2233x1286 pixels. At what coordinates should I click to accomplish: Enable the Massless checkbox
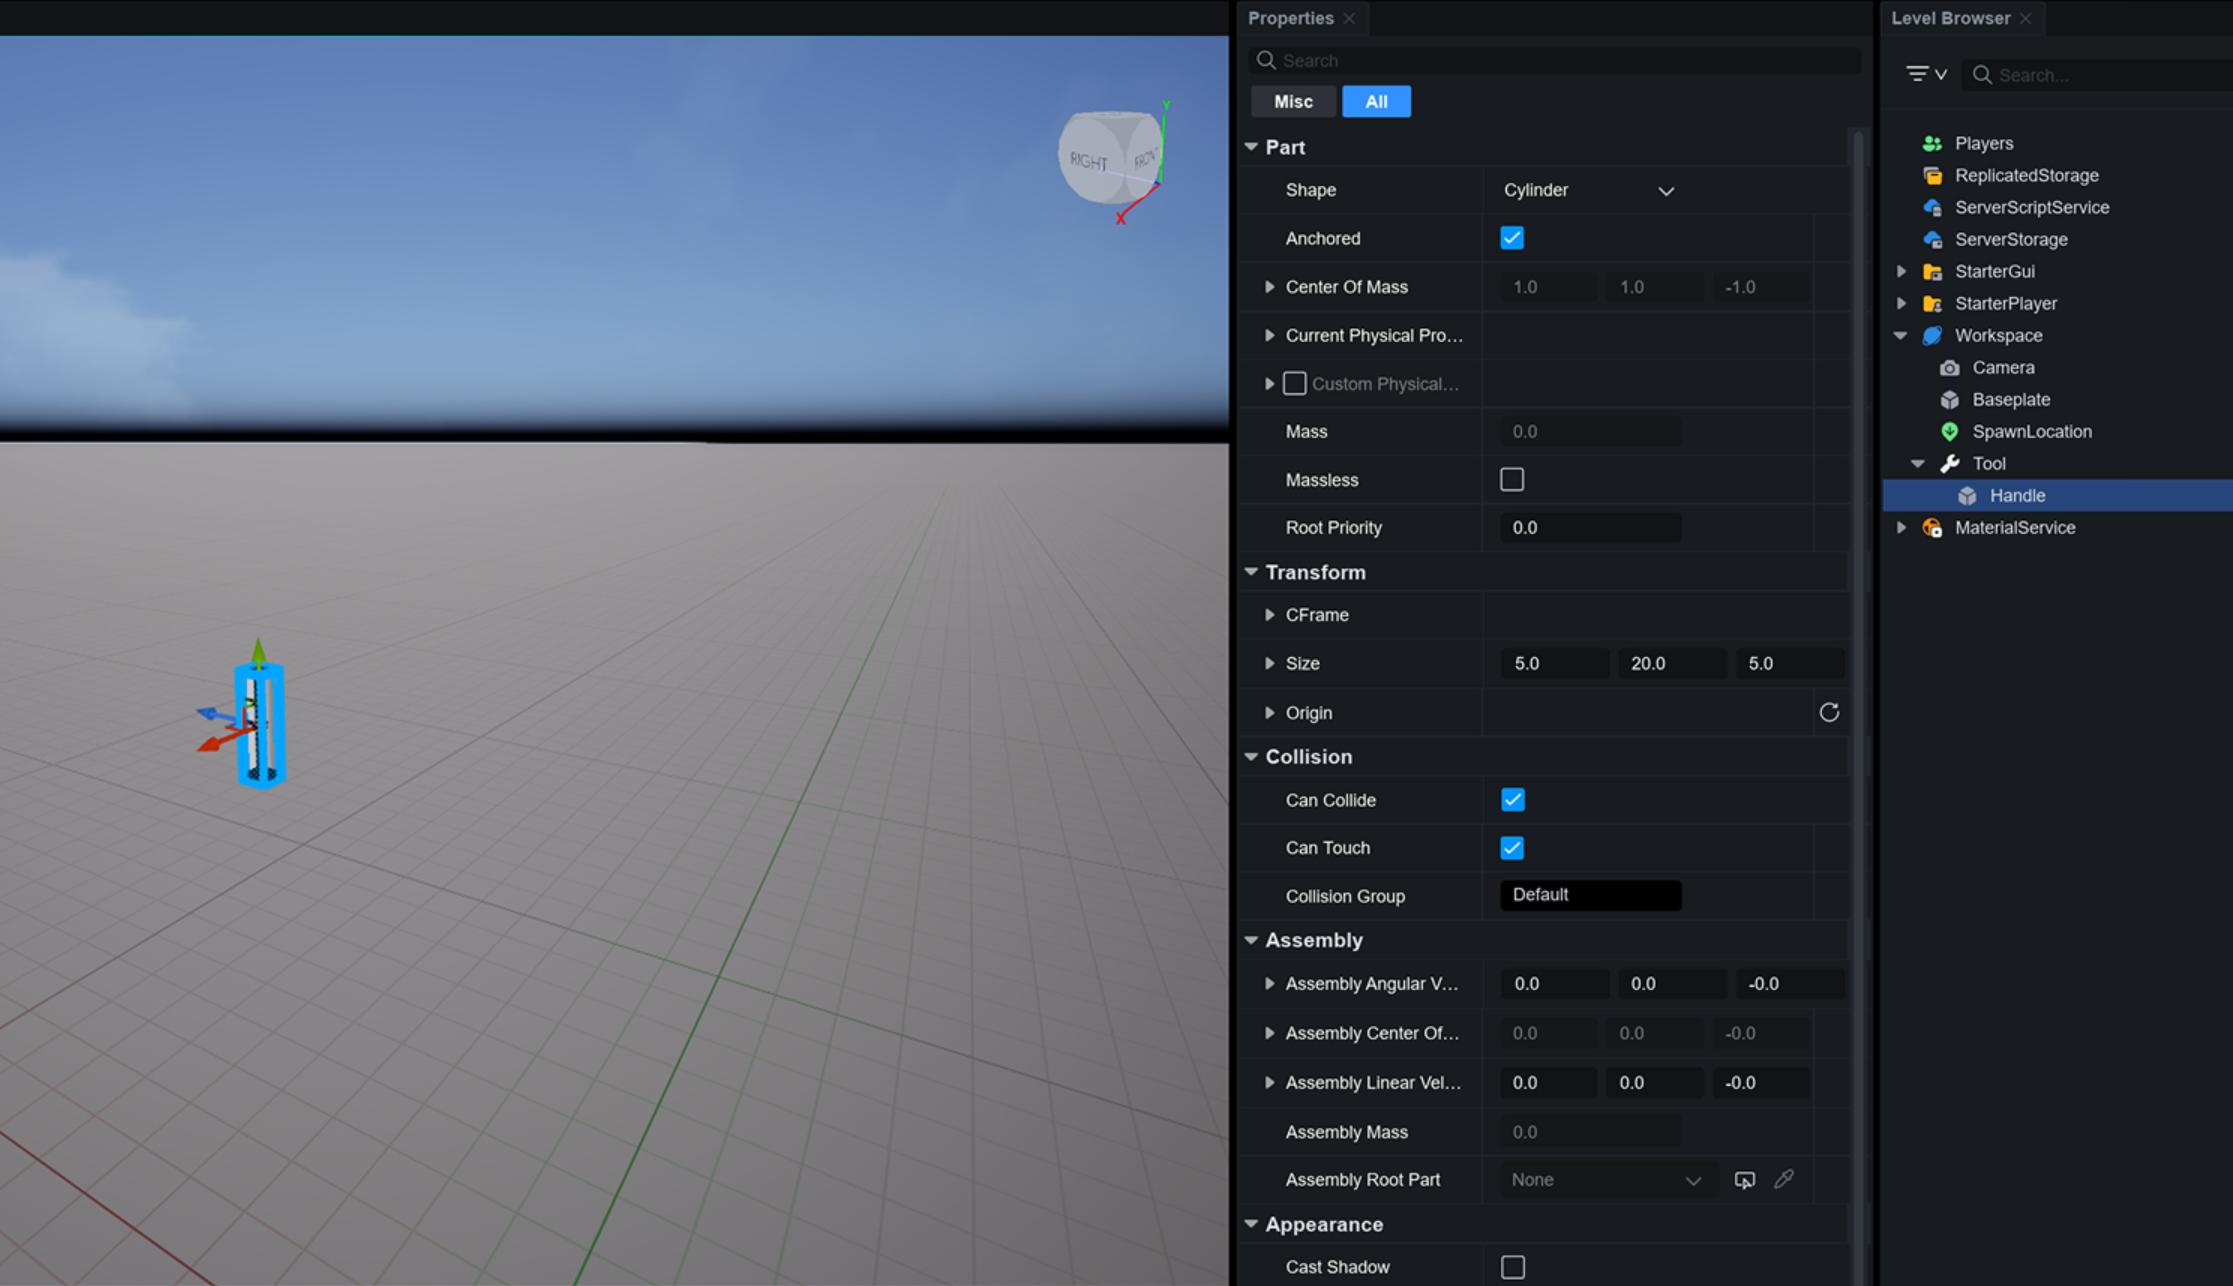(1511, 480)
